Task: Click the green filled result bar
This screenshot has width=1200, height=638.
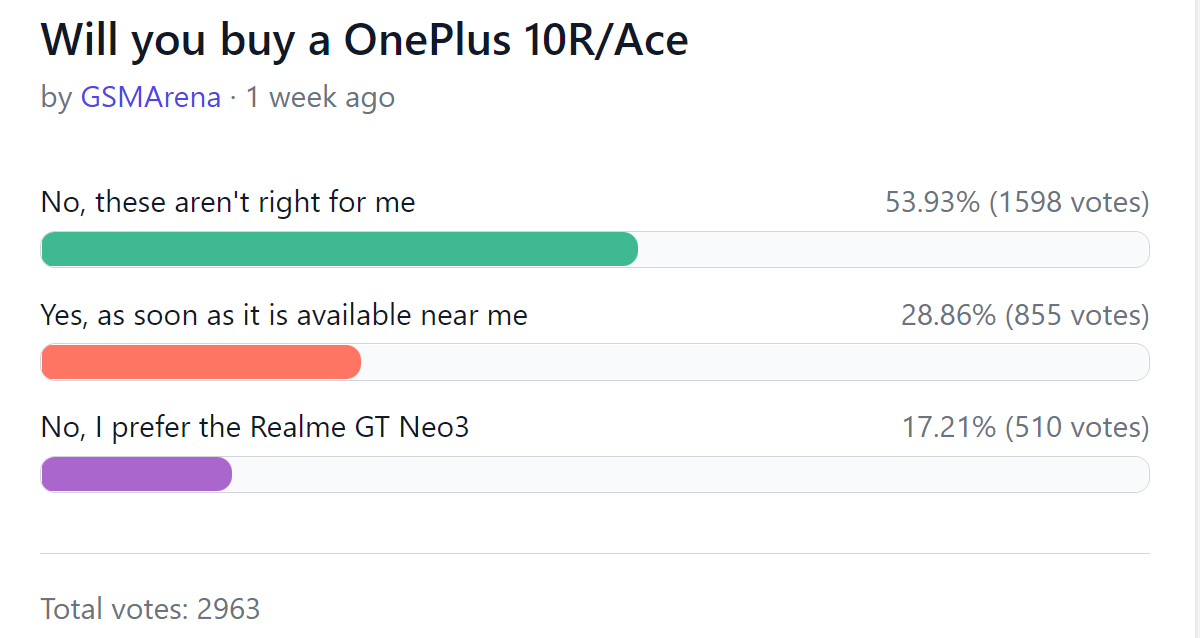Action: 339,249
